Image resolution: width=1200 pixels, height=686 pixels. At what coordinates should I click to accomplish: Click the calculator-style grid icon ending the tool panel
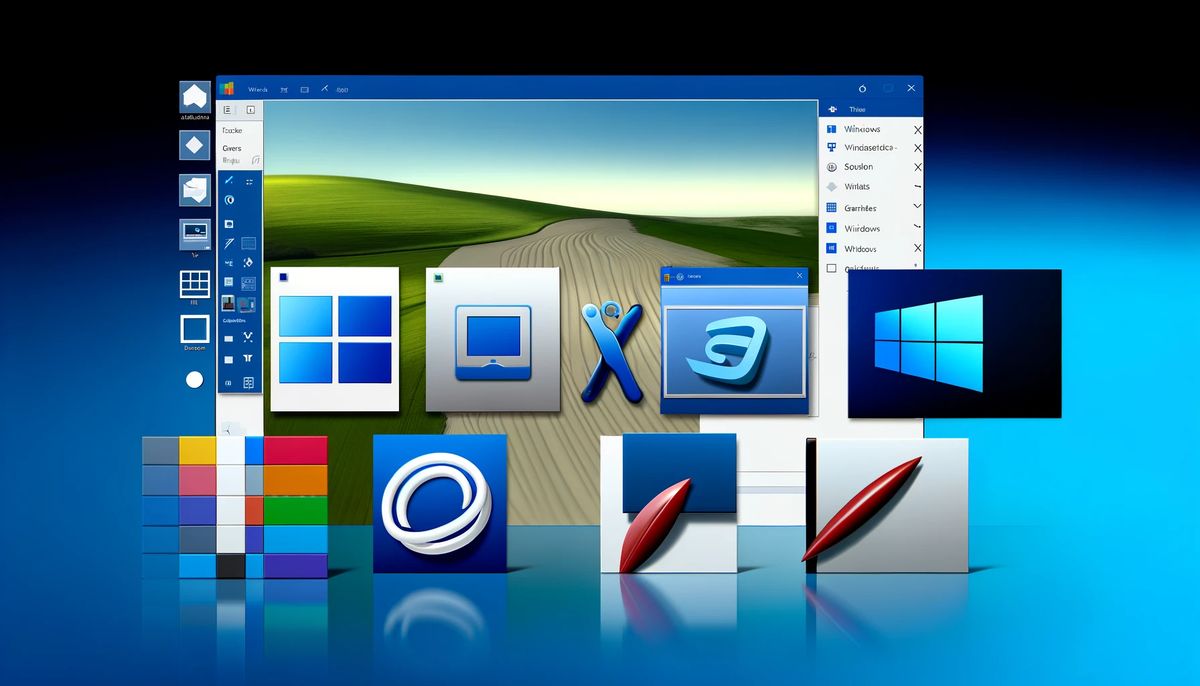tap(249, 383)
